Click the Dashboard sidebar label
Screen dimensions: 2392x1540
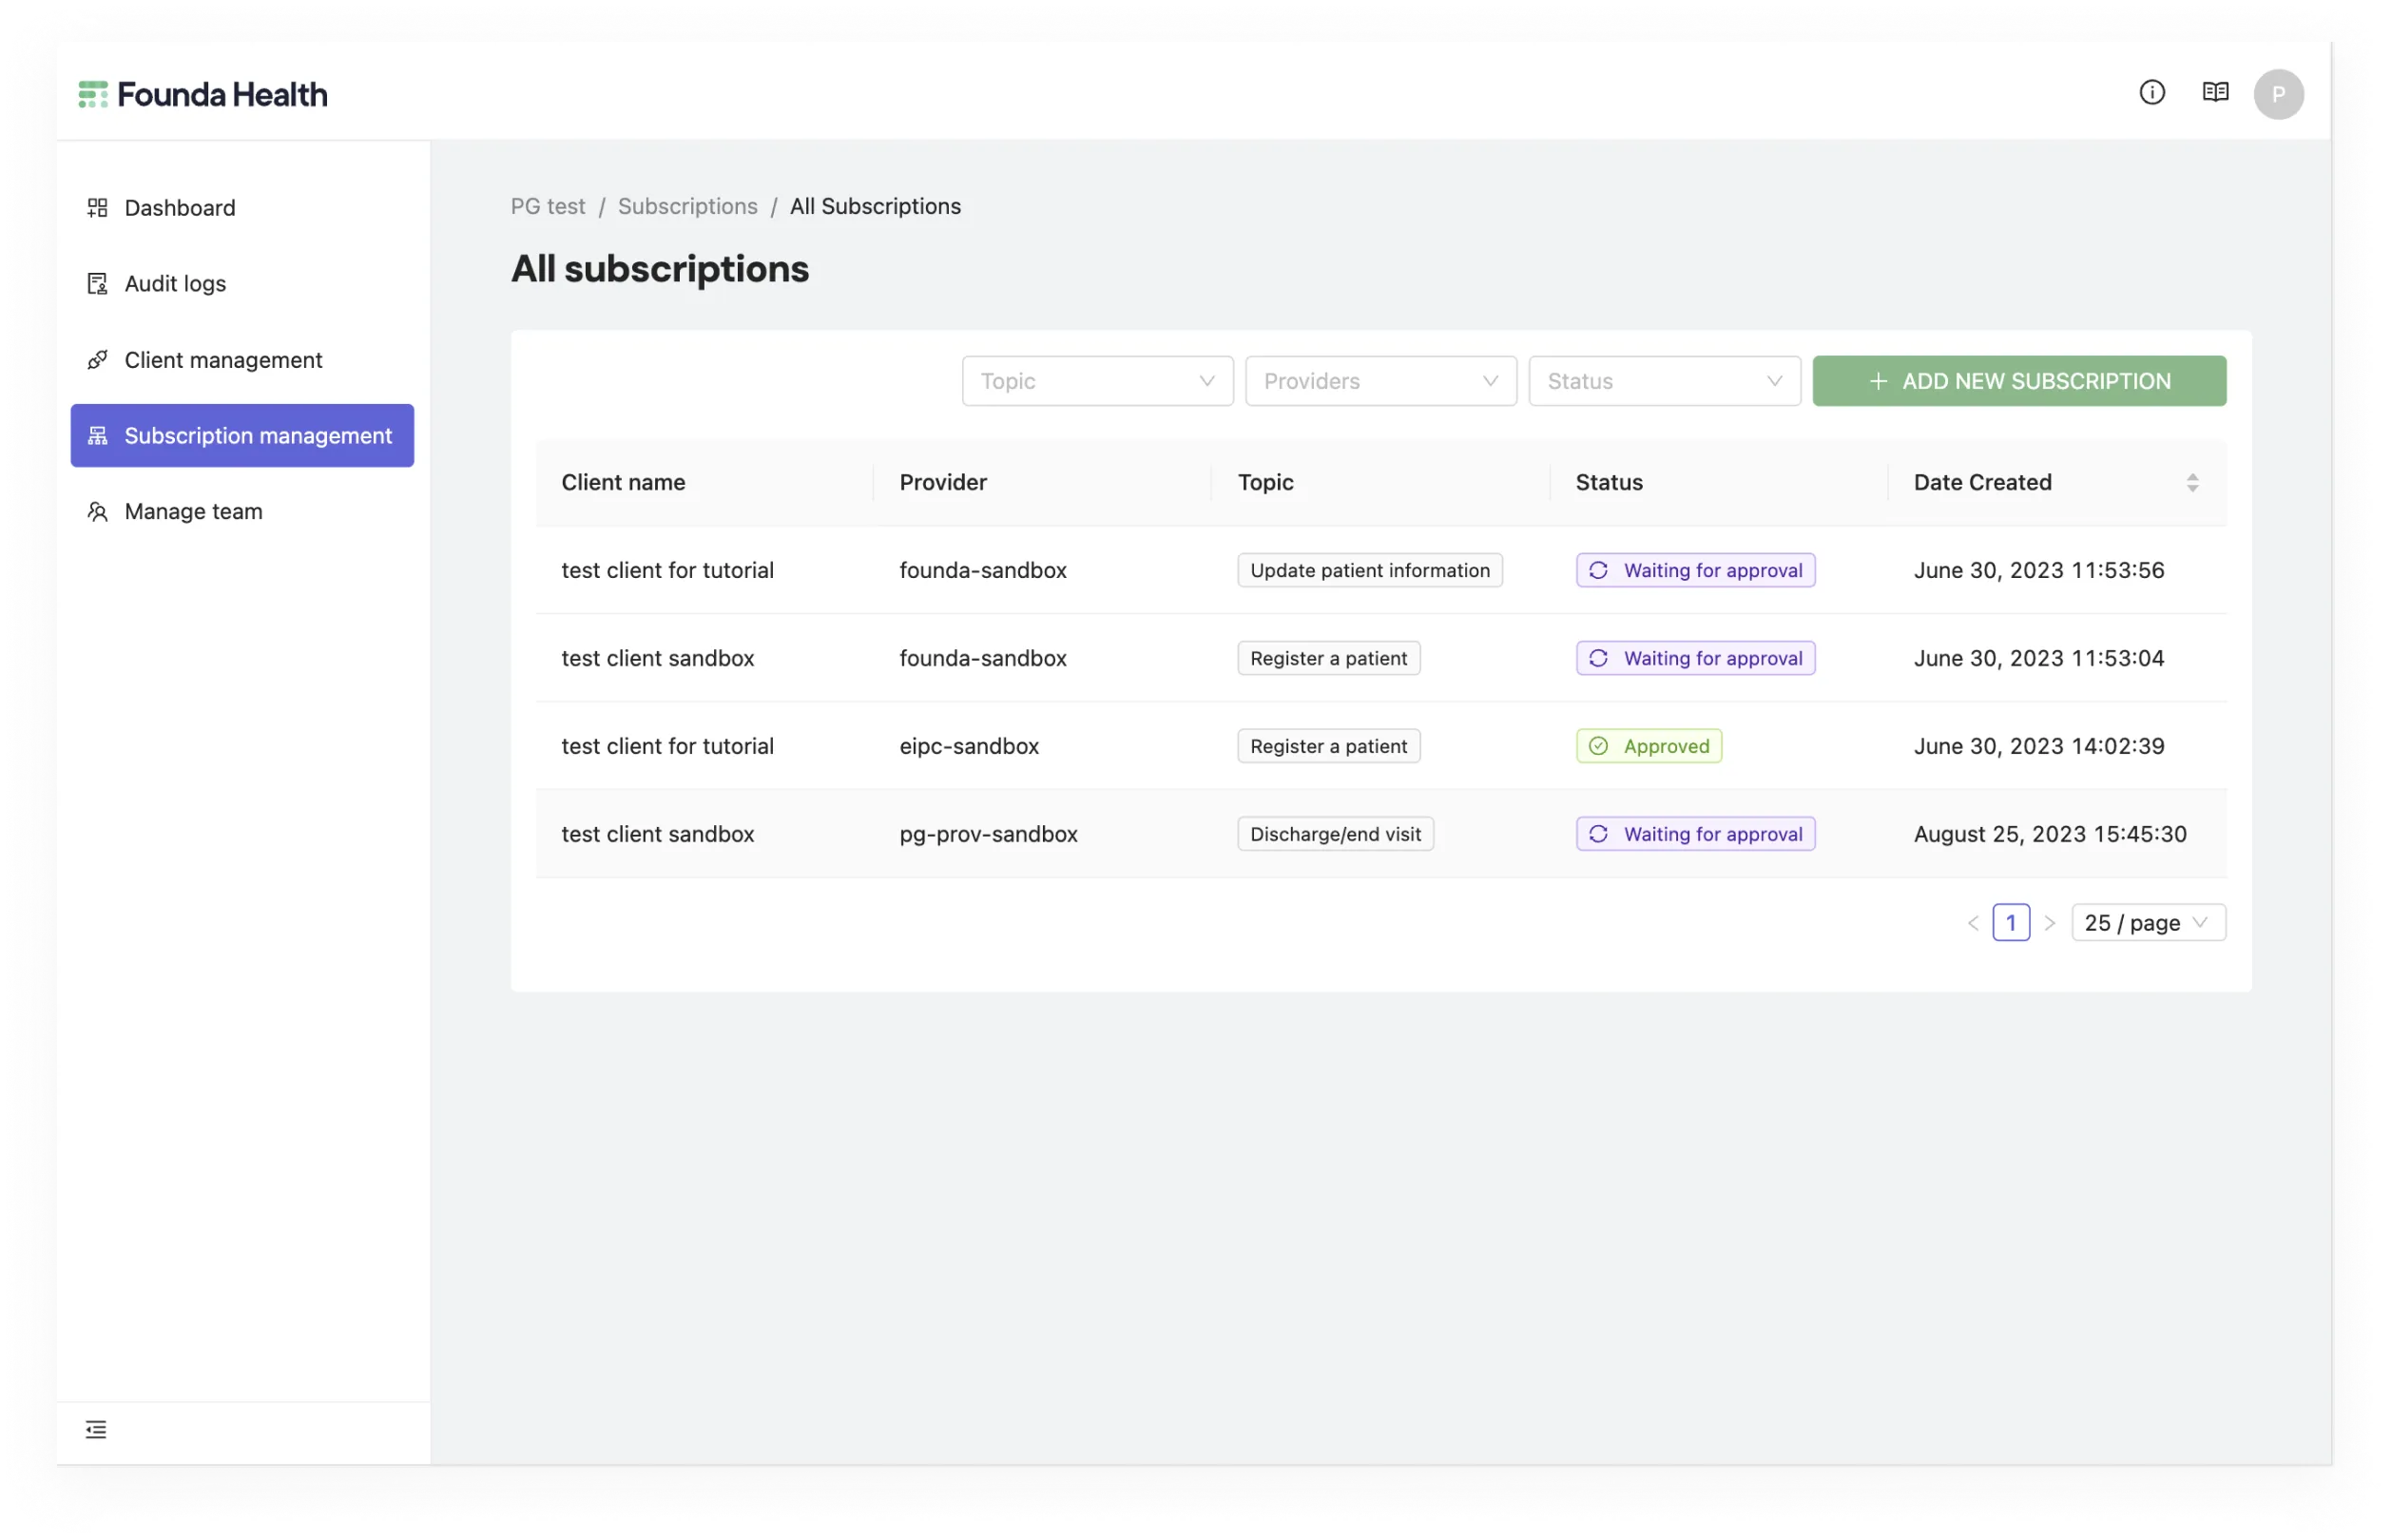point(180,207)
